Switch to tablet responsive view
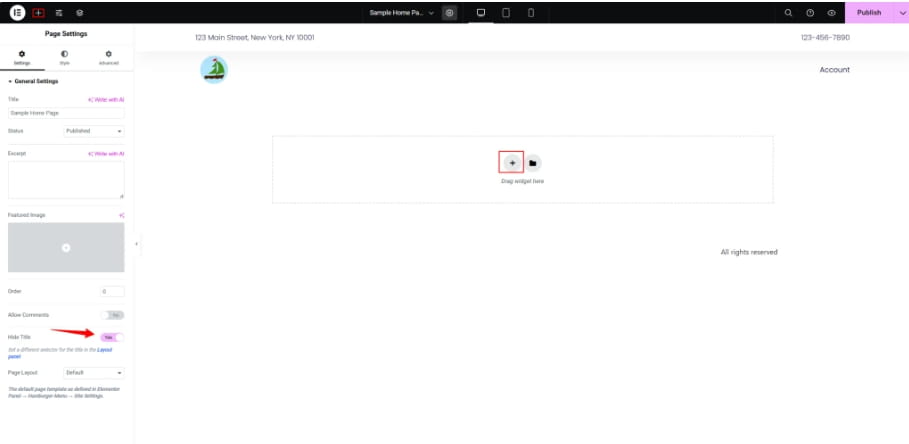The width and height of the screenshot is (909, 444). 506,13
